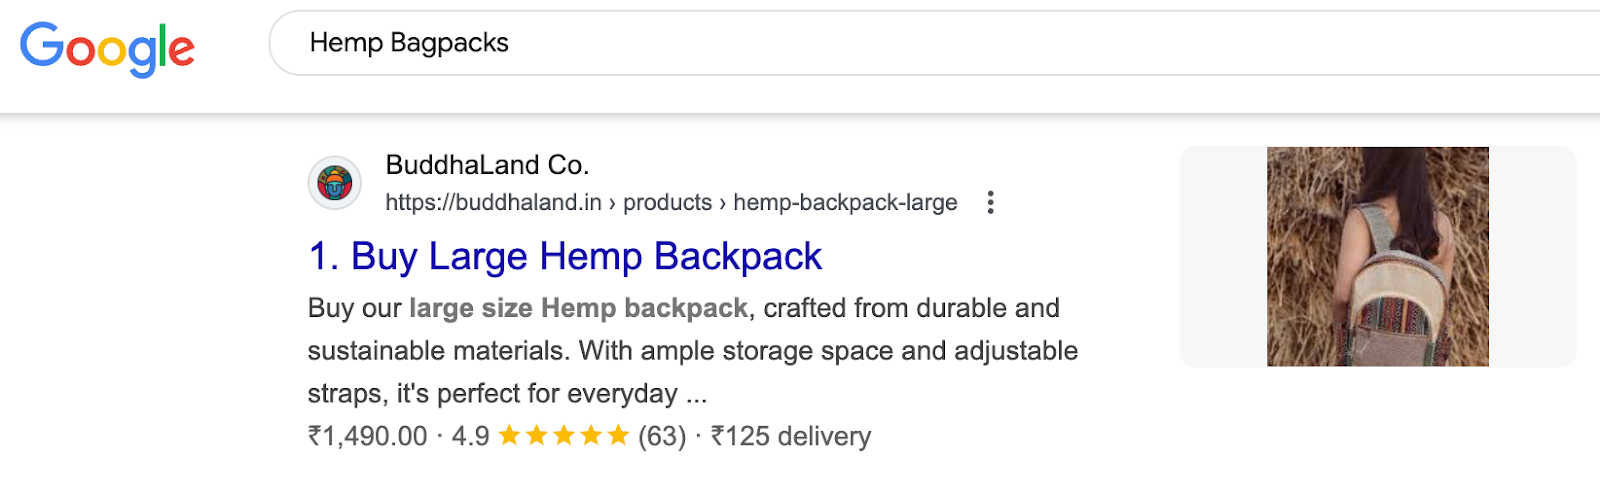The height and width of the screenshot is (494, 1600).
Task: Click the sustainable materials snippet line
Action: 692,351
